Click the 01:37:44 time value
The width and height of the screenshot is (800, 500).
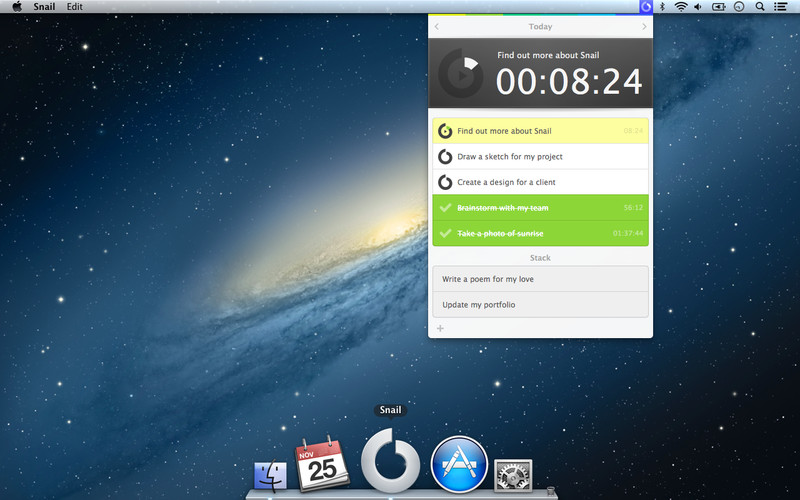point(628,233)
